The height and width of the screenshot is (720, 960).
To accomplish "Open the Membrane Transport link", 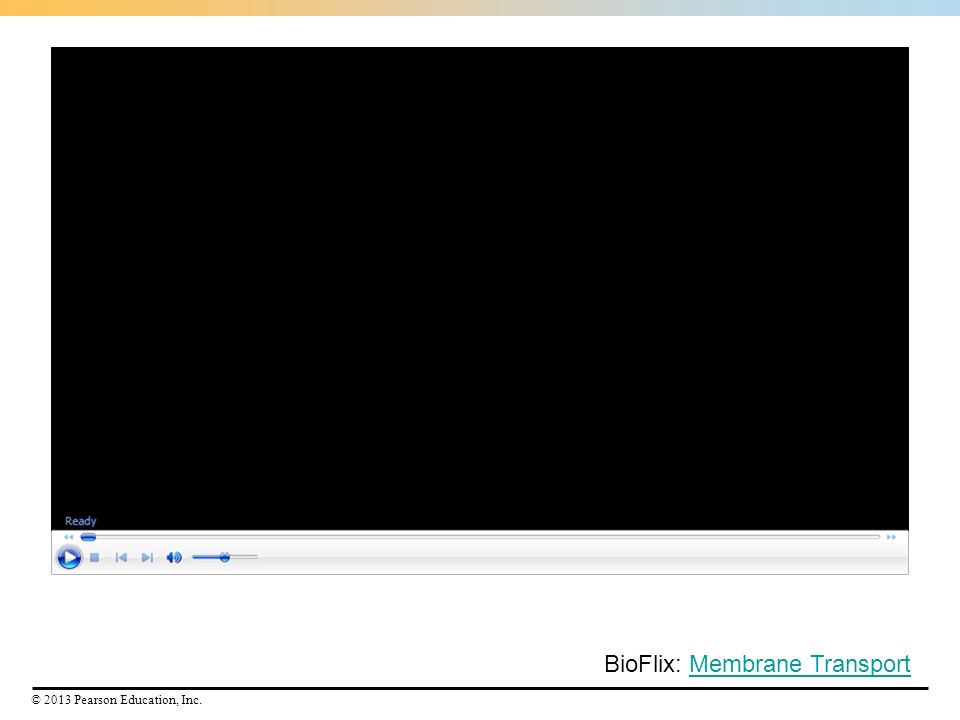I will [x=800, y=664].
